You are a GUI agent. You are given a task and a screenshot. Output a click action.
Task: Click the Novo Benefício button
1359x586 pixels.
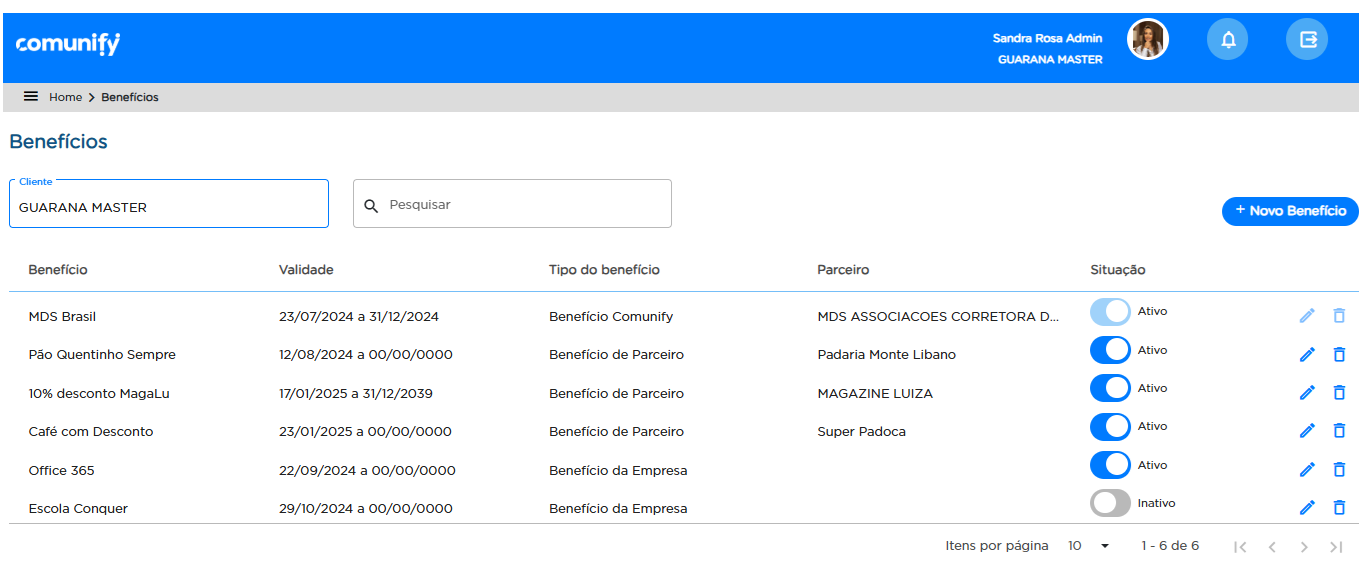click(1290, 211)
